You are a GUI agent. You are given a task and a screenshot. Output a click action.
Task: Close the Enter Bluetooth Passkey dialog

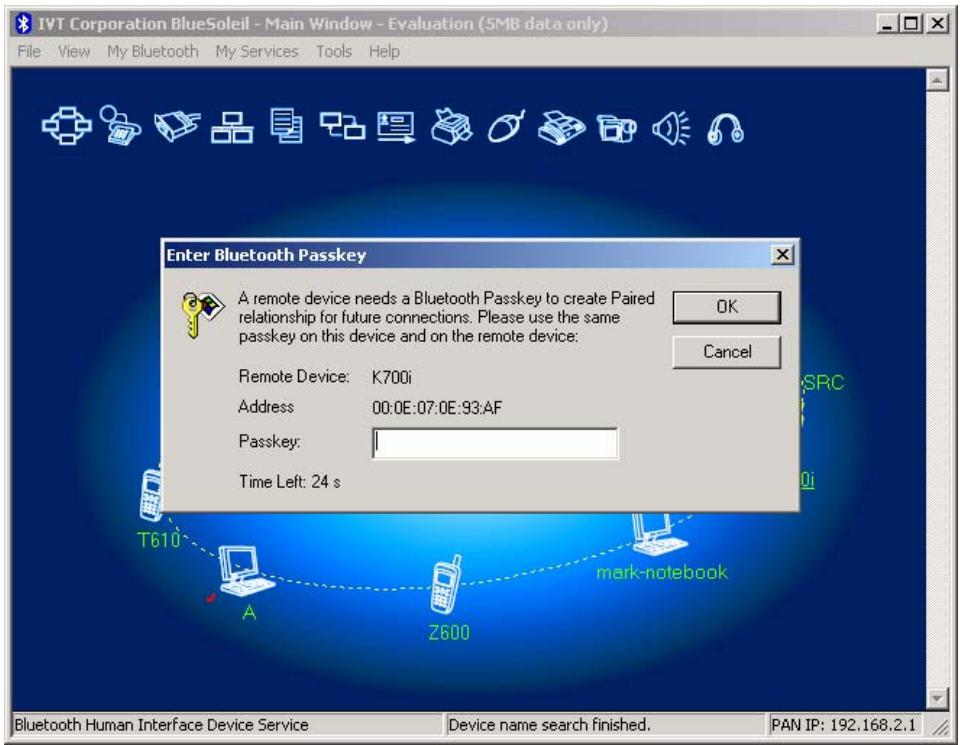pyautogui.click(x=782, y=255)
